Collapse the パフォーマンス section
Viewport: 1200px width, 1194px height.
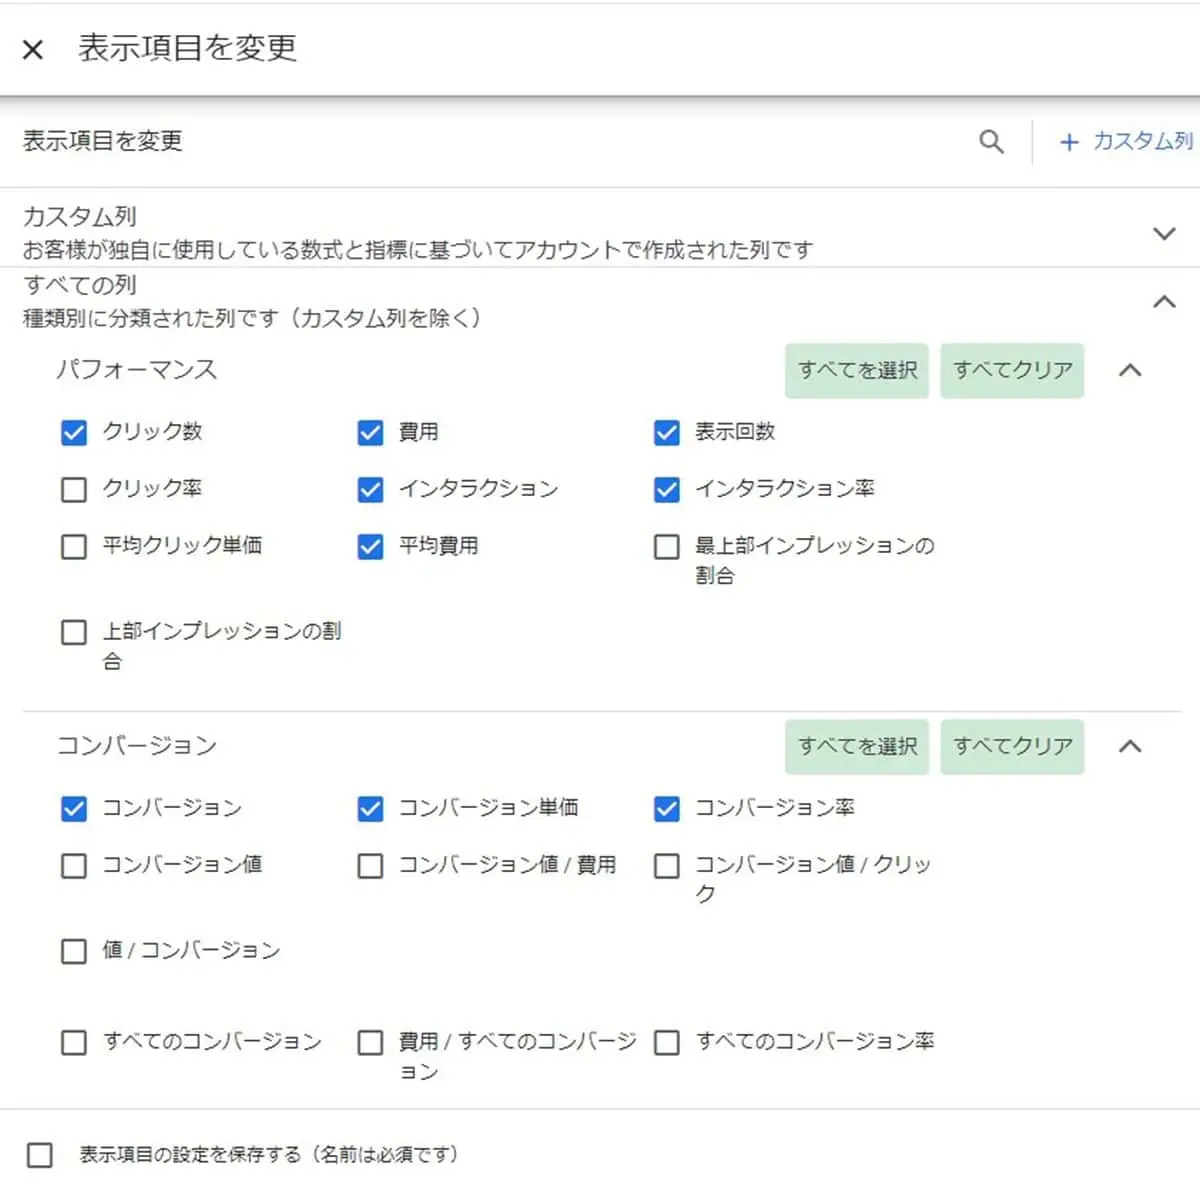(1131, 370)
